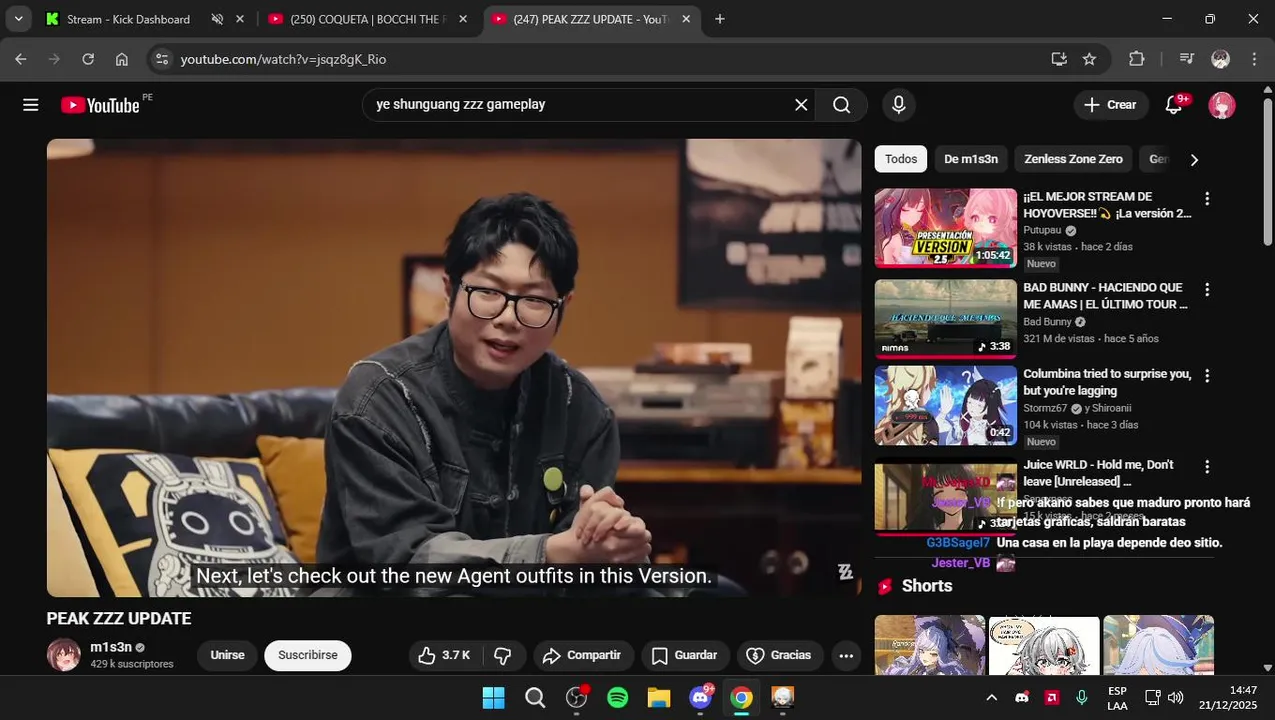Open a new browser tab

719,19
